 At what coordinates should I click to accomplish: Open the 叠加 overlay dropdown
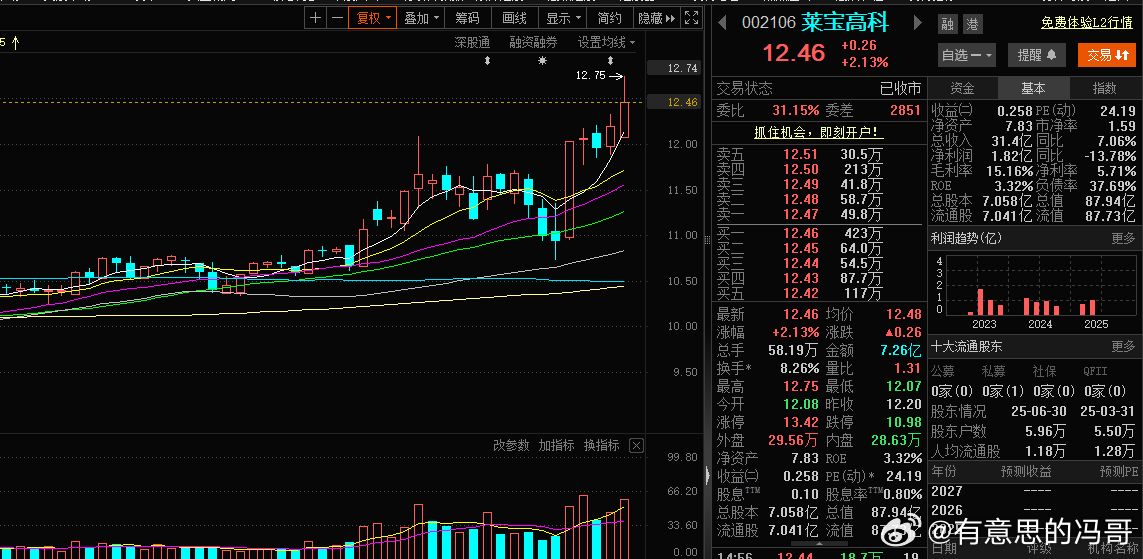422,18
